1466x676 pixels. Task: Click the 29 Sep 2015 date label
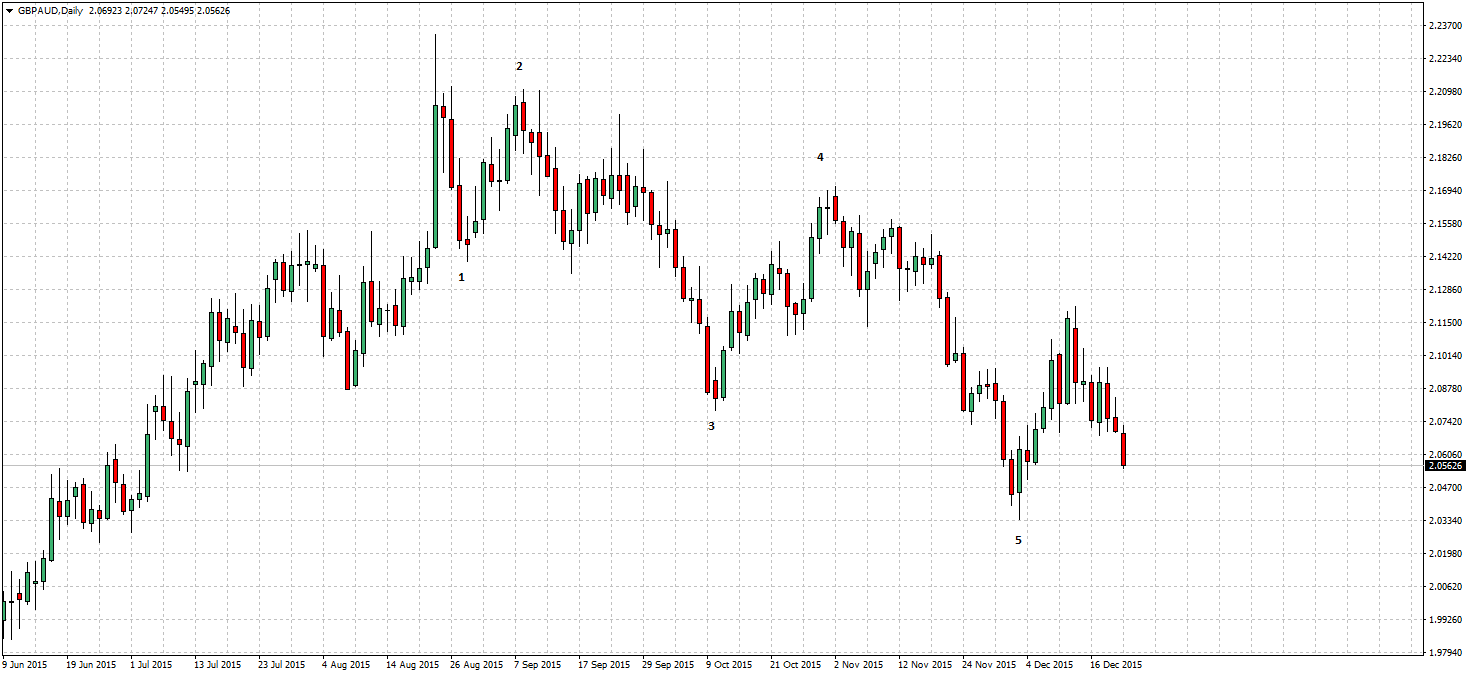668,664
